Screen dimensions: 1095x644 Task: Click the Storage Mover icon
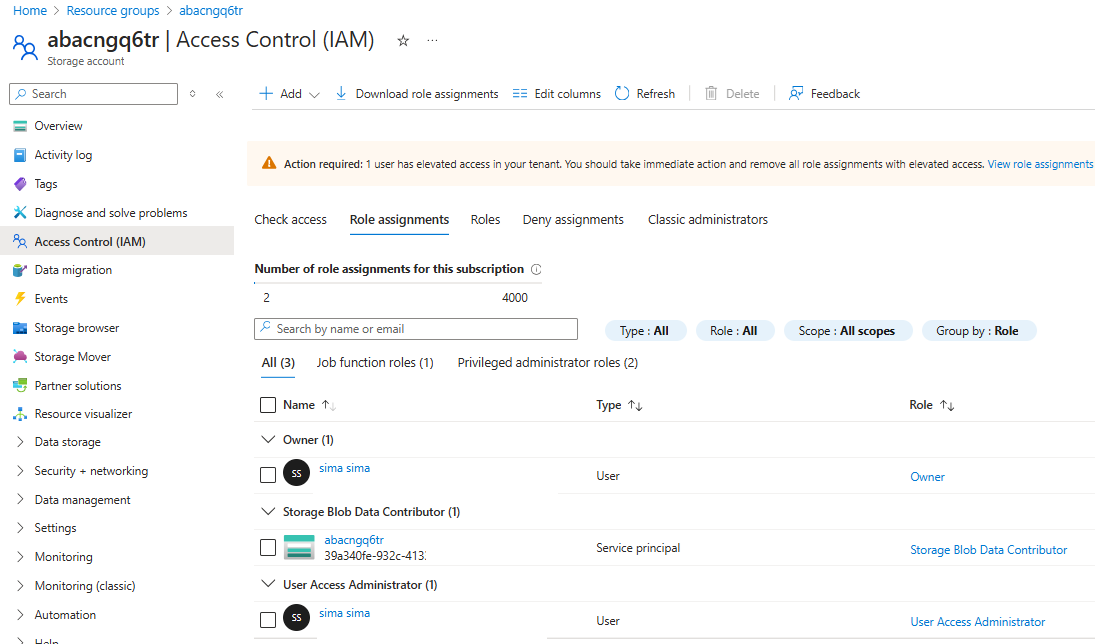click(x=20, y=357)
